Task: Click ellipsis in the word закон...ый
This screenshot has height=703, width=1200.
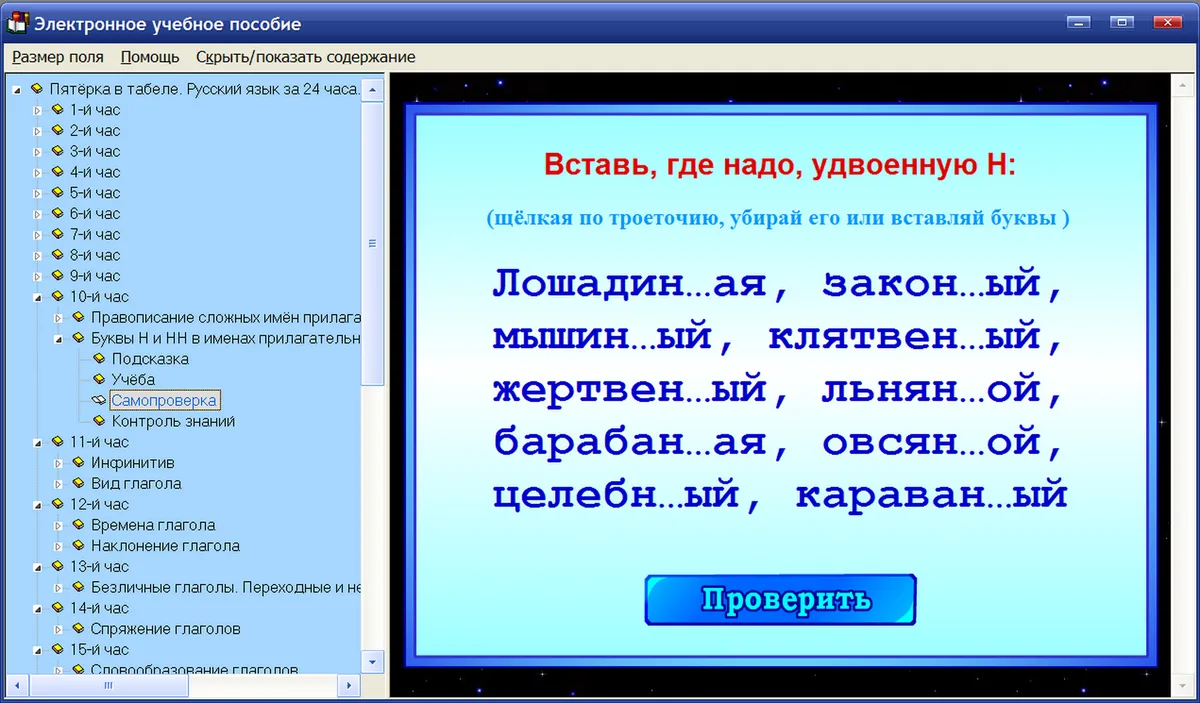Action: 973,294
